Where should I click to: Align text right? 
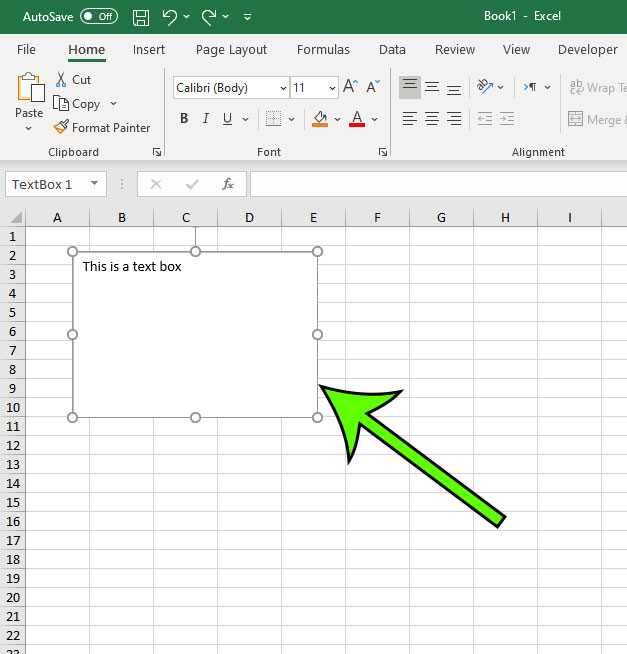pos(454,119)
